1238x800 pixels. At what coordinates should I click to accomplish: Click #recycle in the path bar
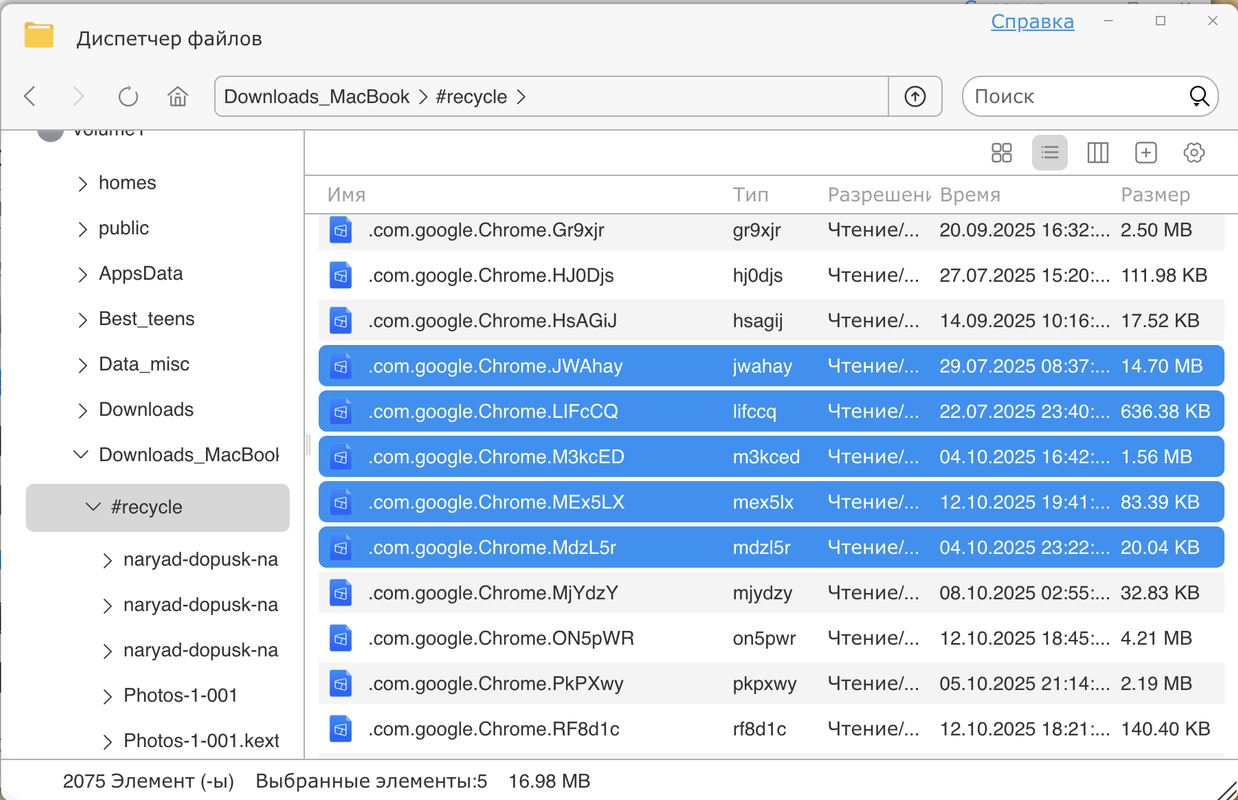coord(471,97)
